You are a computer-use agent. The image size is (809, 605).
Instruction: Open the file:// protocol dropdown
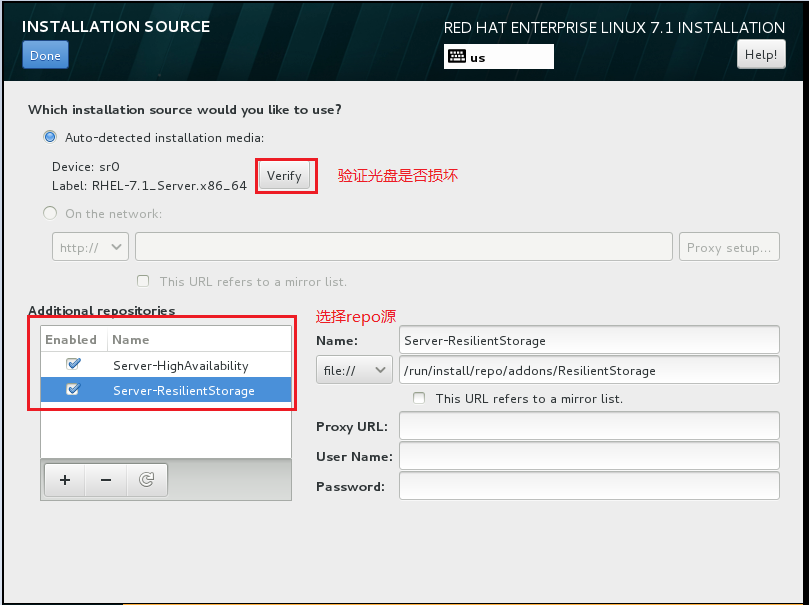tap(354, 370)
